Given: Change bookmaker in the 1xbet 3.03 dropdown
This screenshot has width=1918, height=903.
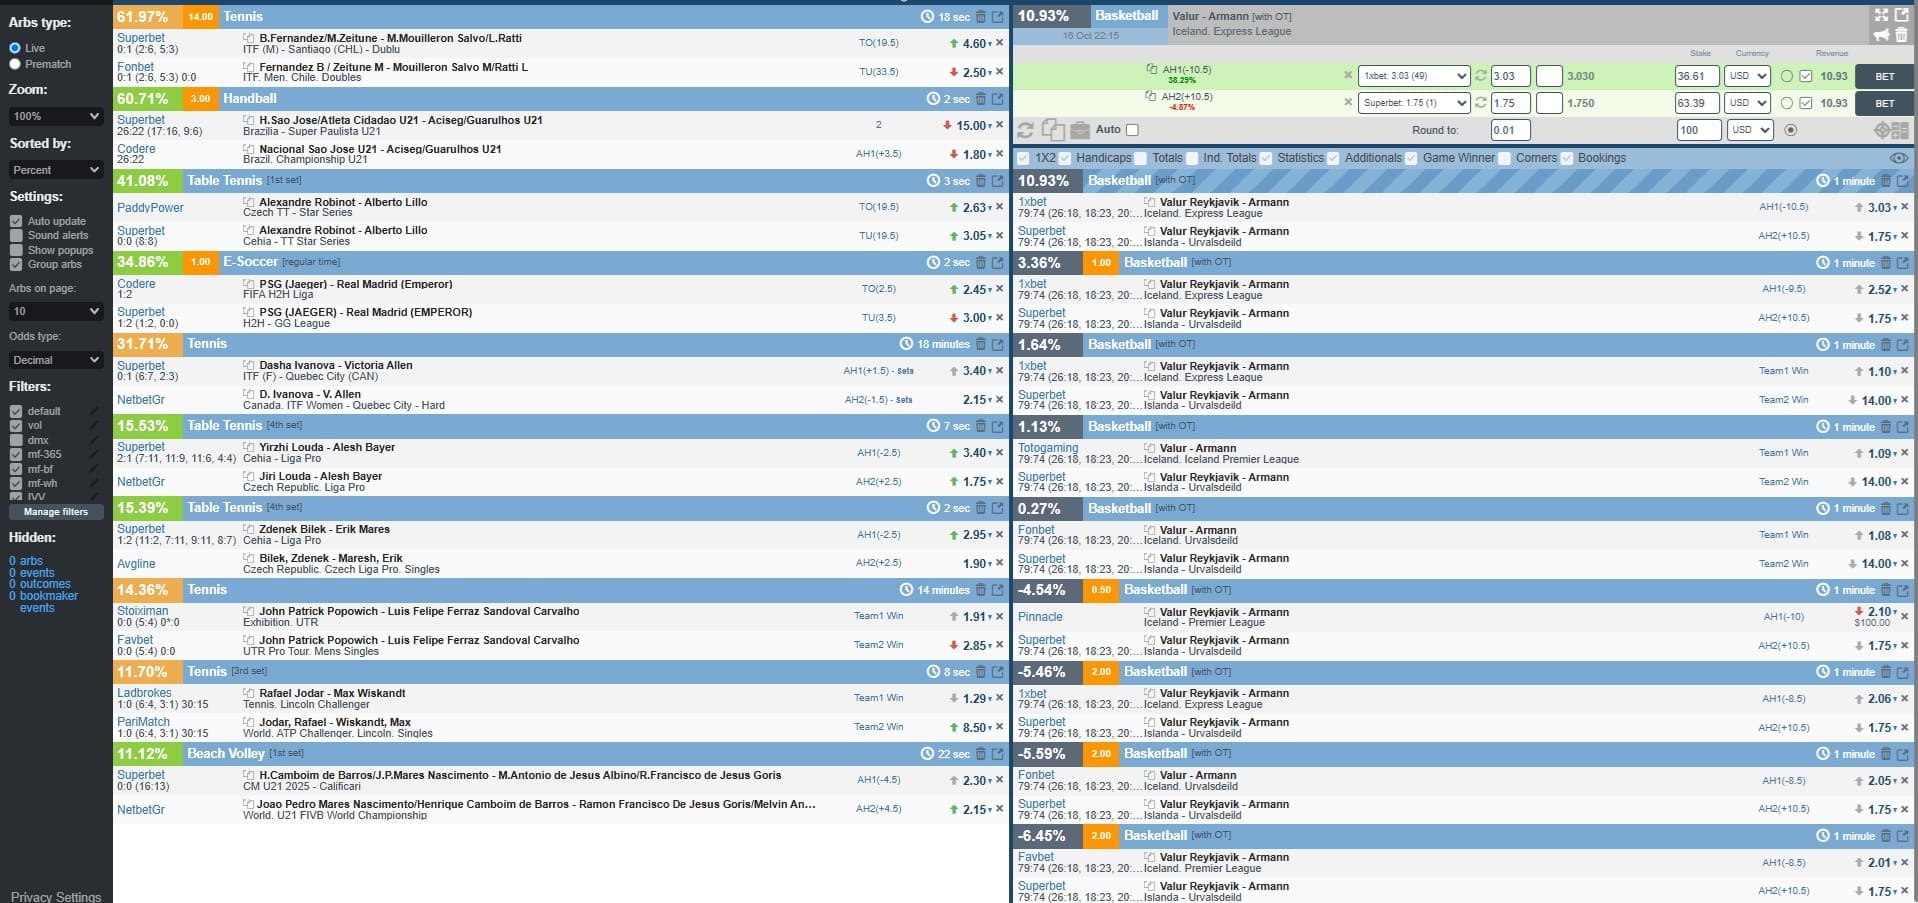Looking at the screenshot, I should (x=1412, y=76).
